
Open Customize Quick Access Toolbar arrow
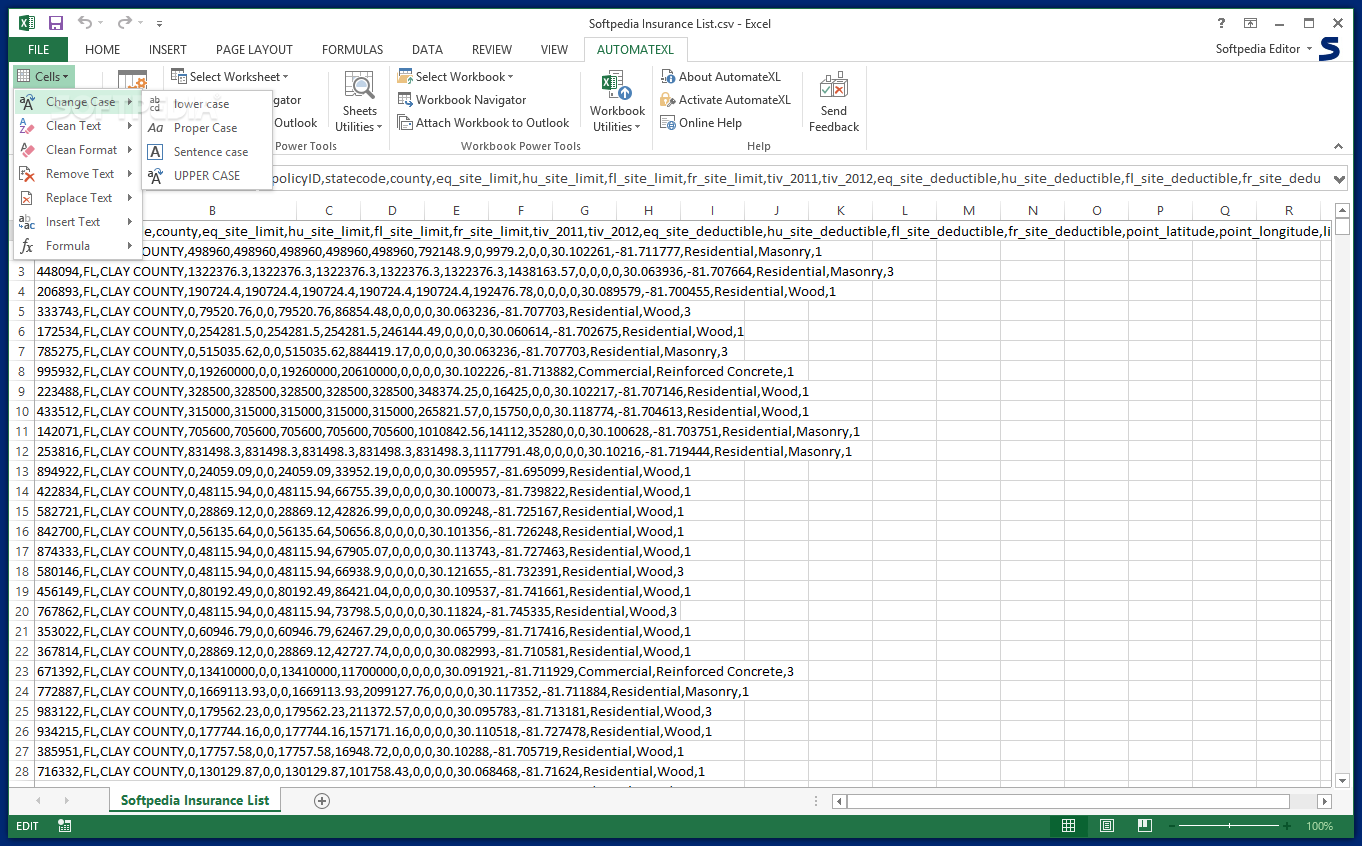click(159, 24)
